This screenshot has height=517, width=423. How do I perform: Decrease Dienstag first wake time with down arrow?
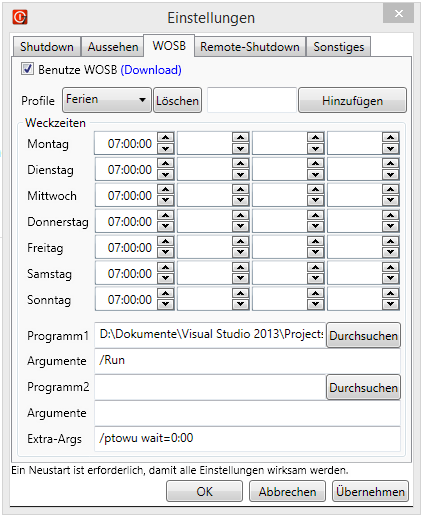[x=166, y=175]
